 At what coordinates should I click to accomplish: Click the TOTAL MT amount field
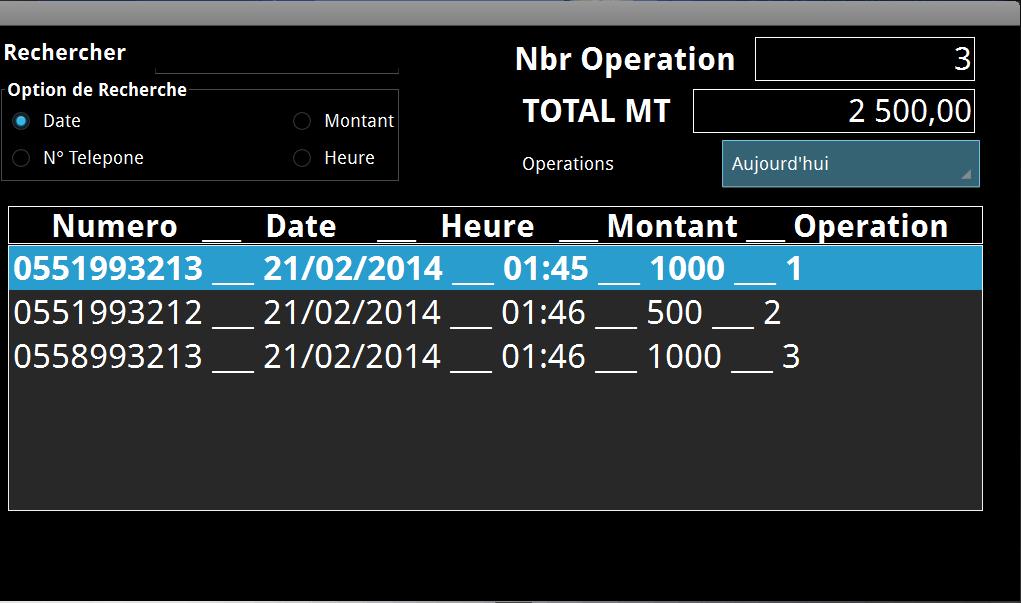point(833,111)
